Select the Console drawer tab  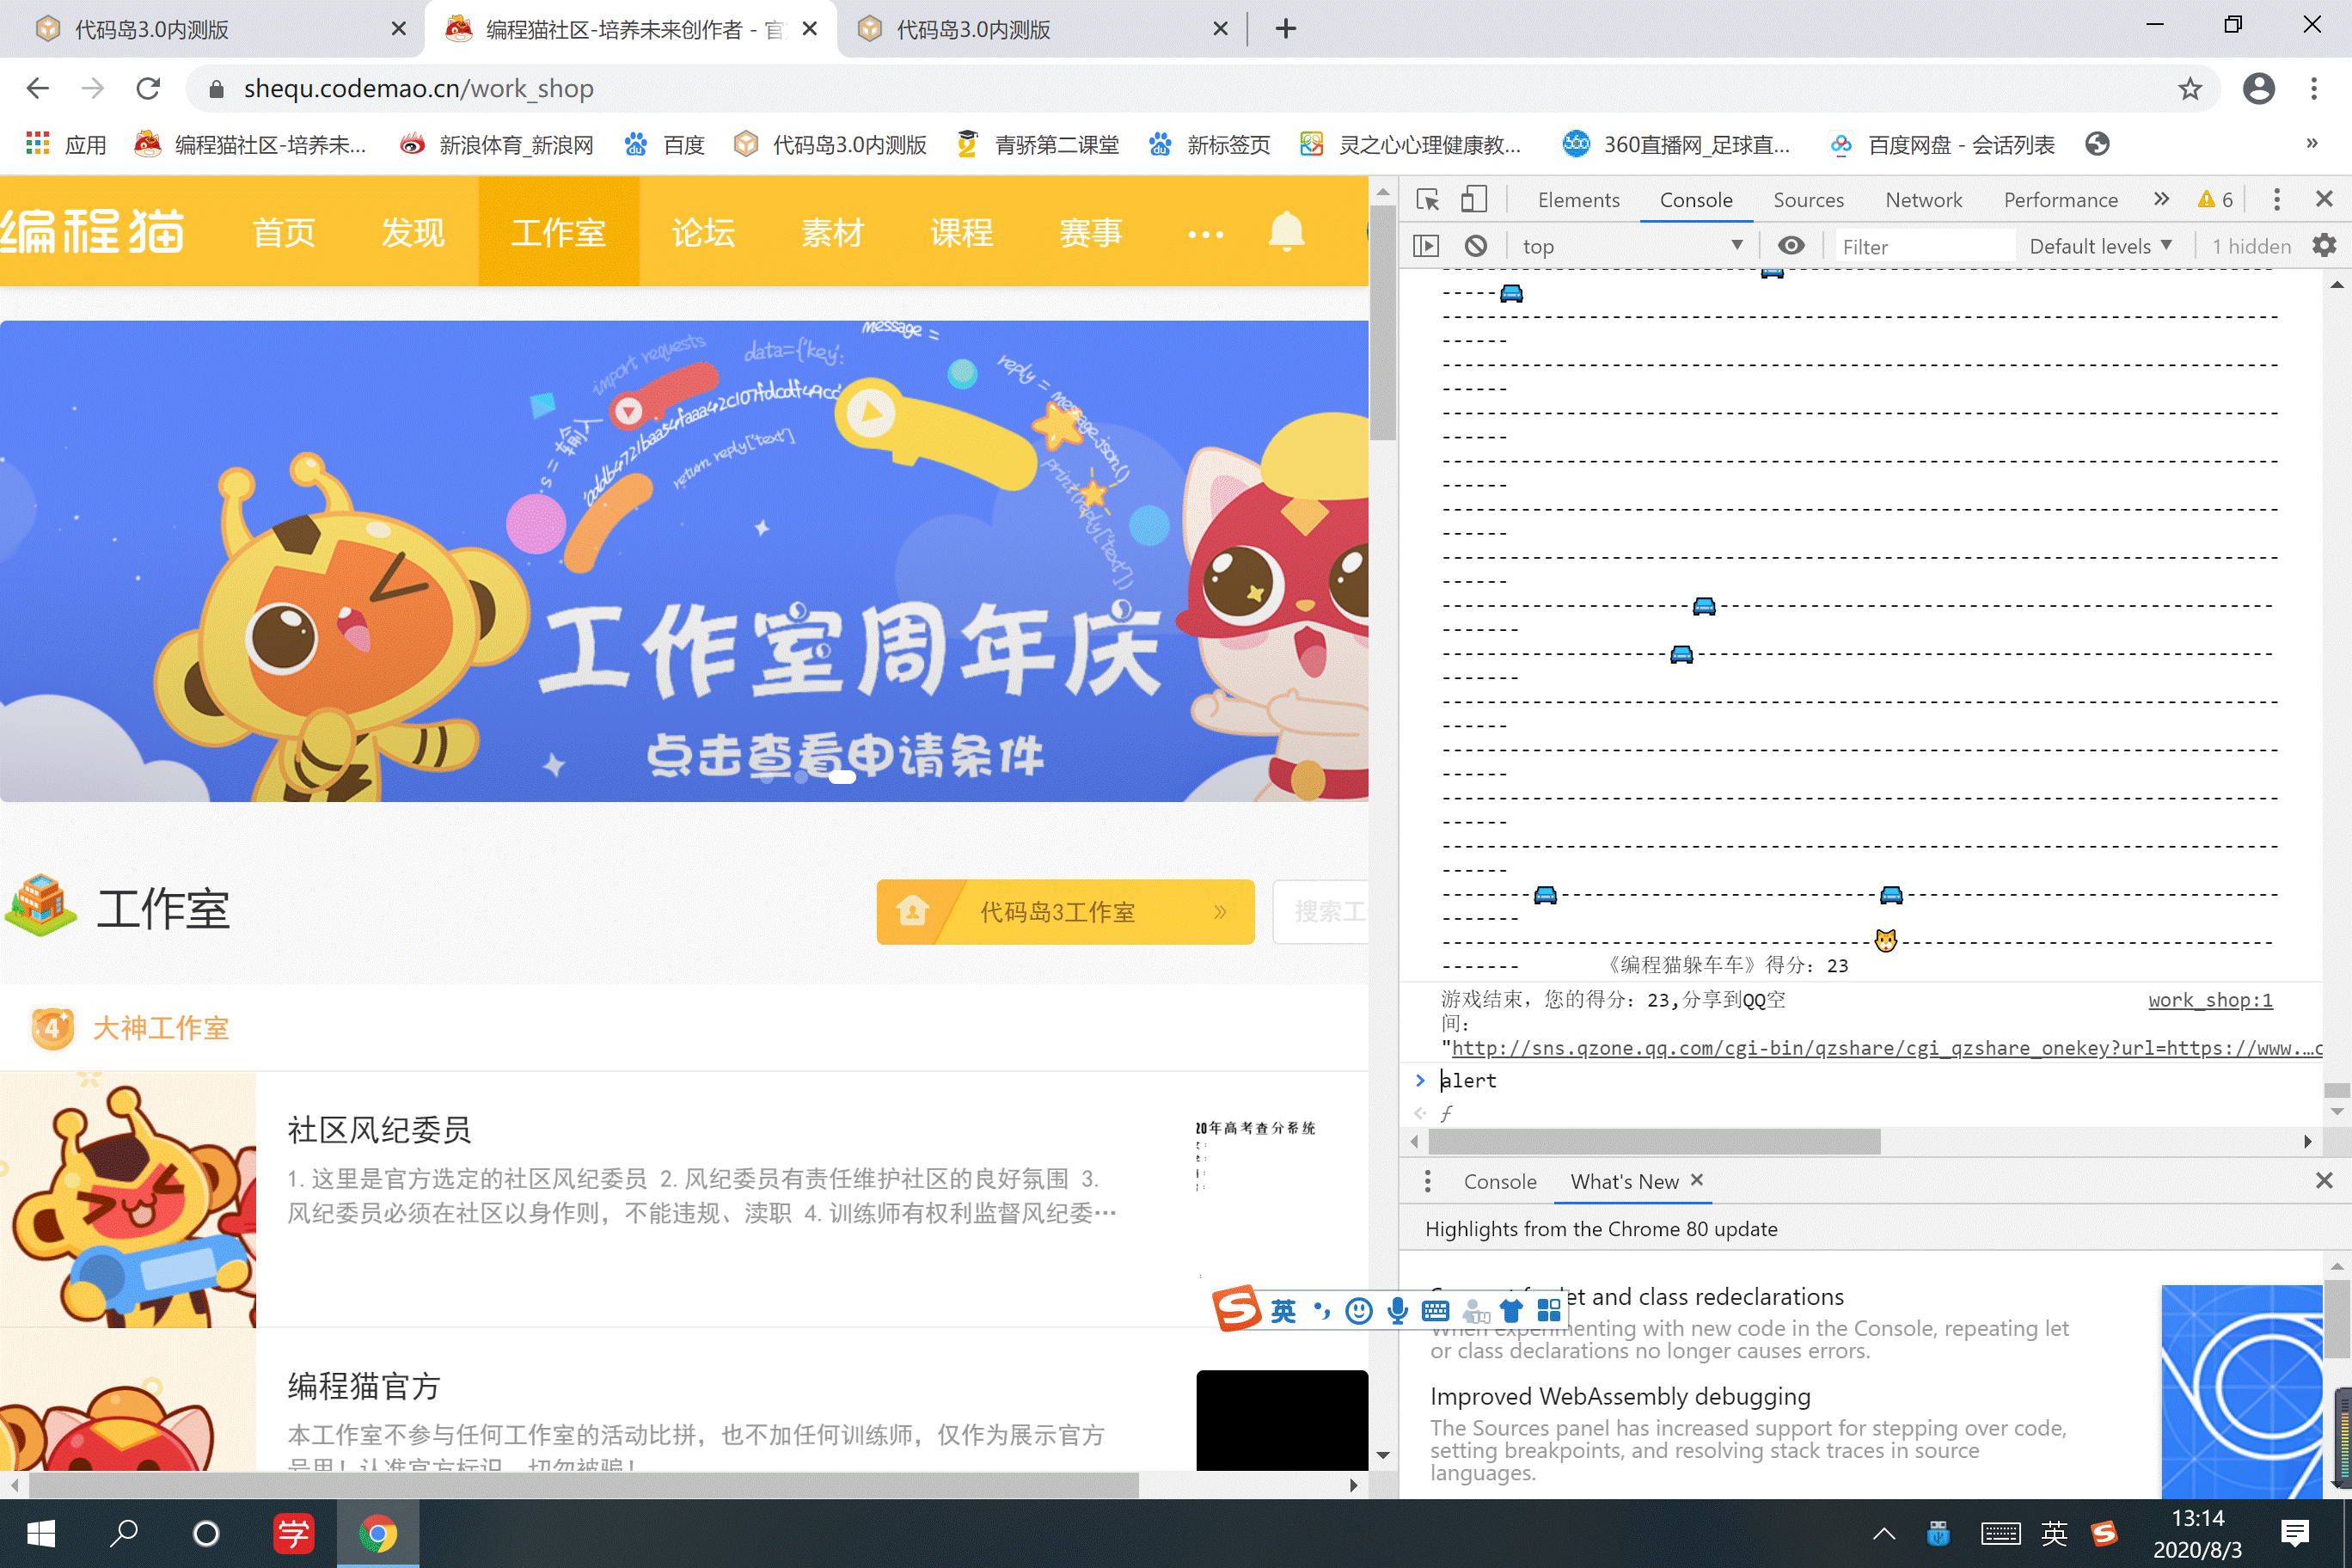(1500, 1182)
